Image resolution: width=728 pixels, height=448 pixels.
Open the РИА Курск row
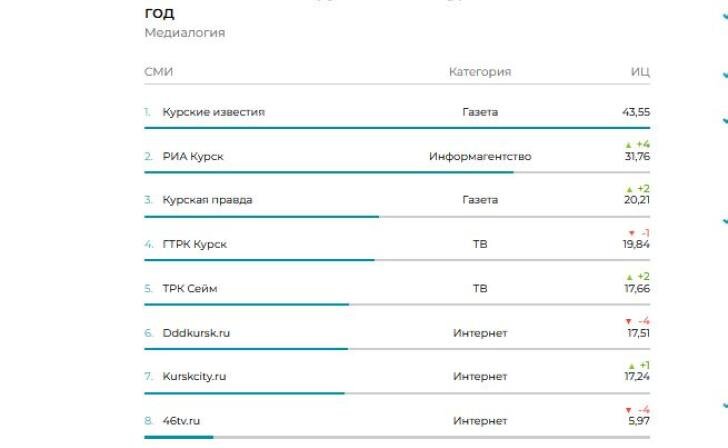193,156
